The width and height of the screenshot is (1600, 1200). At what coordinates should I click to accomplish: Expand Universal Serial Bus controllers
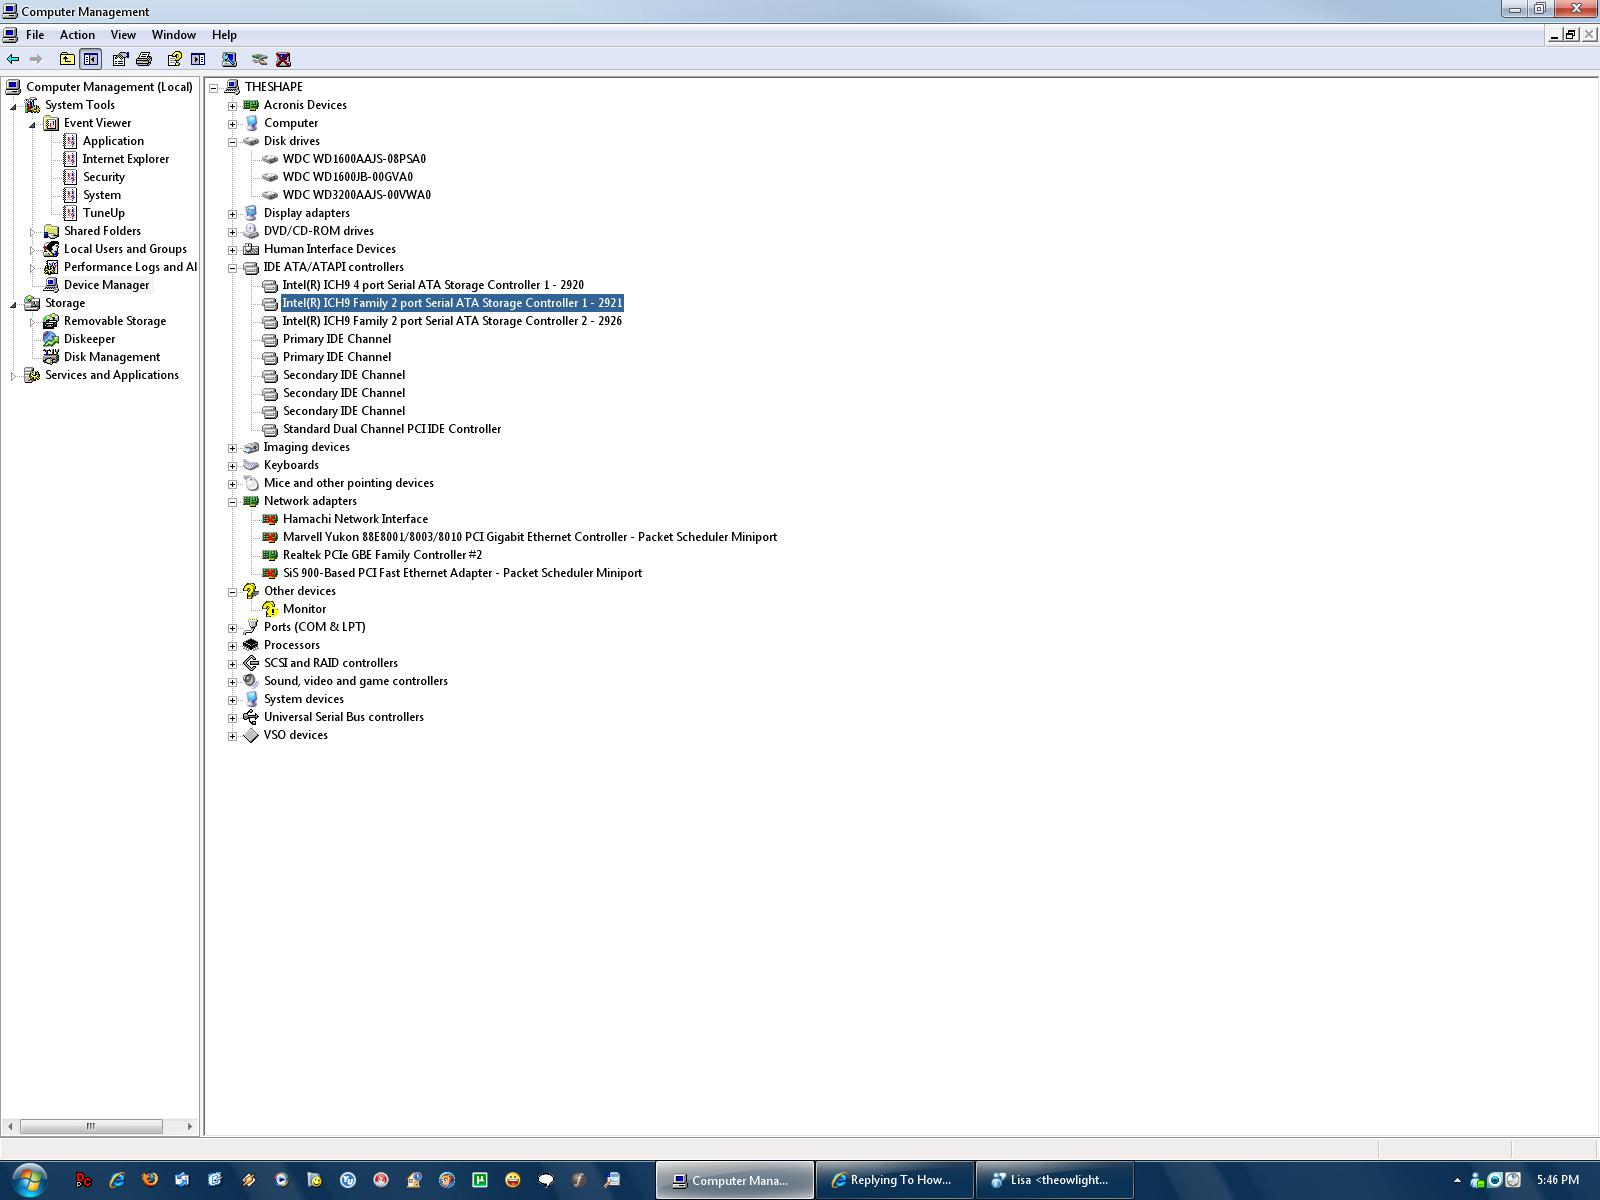pos(233,718)
